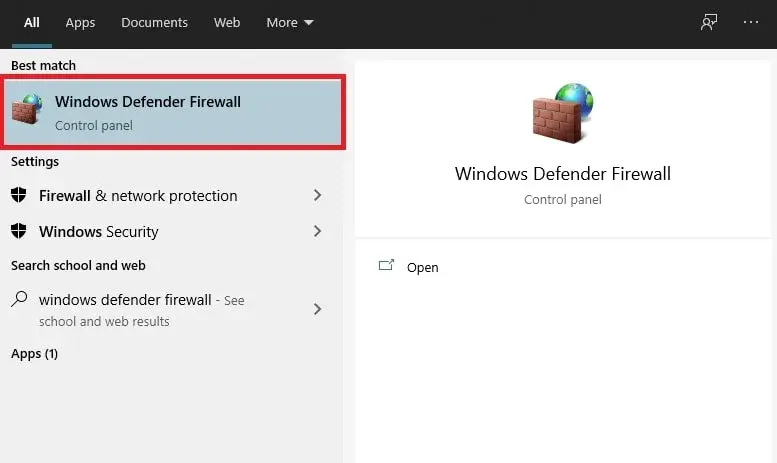
Task: Select the Web tab
Action: [227, 23]
